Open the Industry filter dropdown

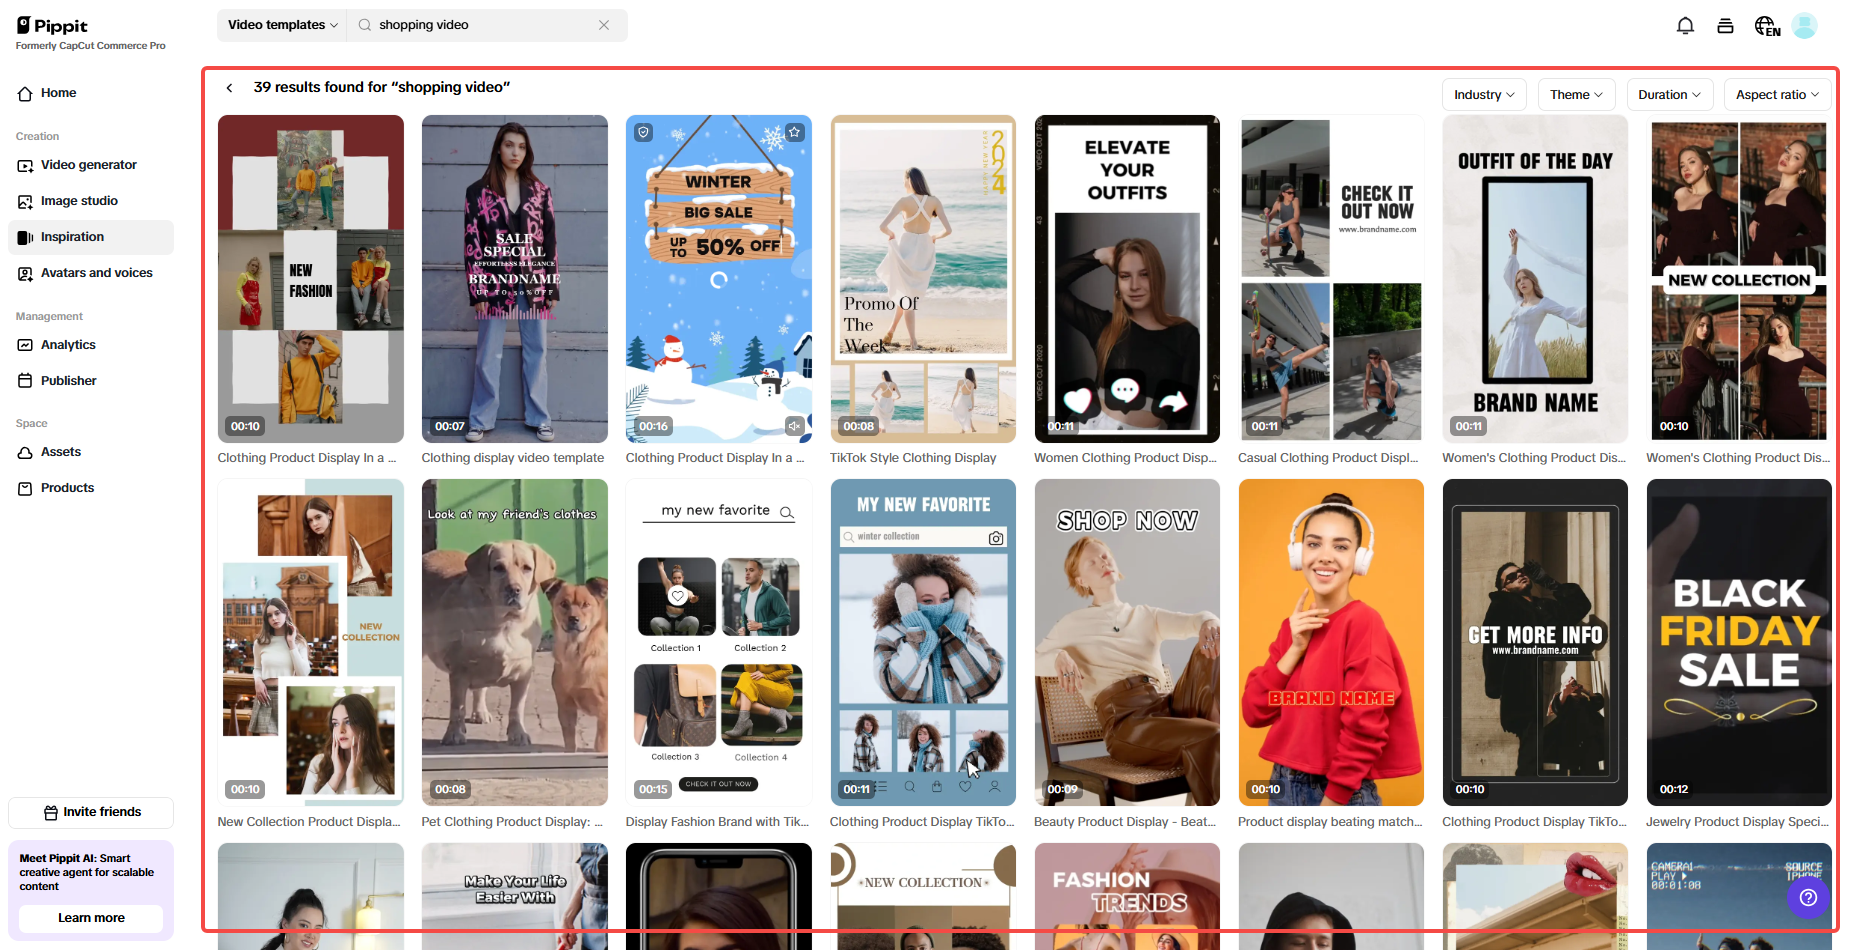pos(1484,95)
